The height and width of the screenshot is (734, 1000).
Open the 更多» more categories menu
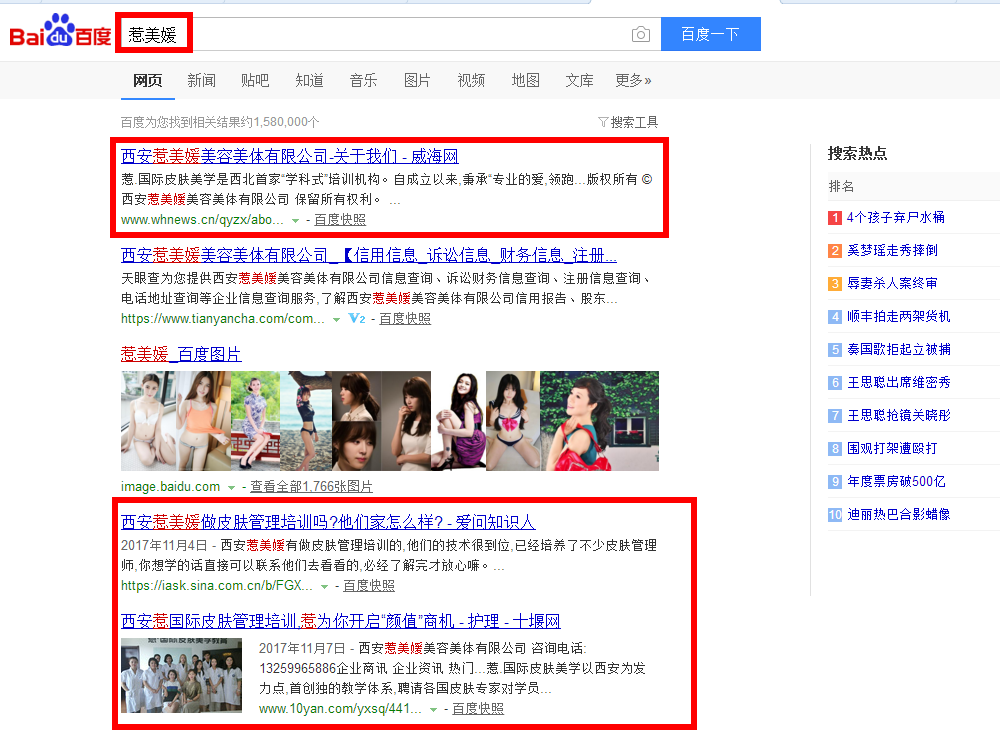point(633,80)
